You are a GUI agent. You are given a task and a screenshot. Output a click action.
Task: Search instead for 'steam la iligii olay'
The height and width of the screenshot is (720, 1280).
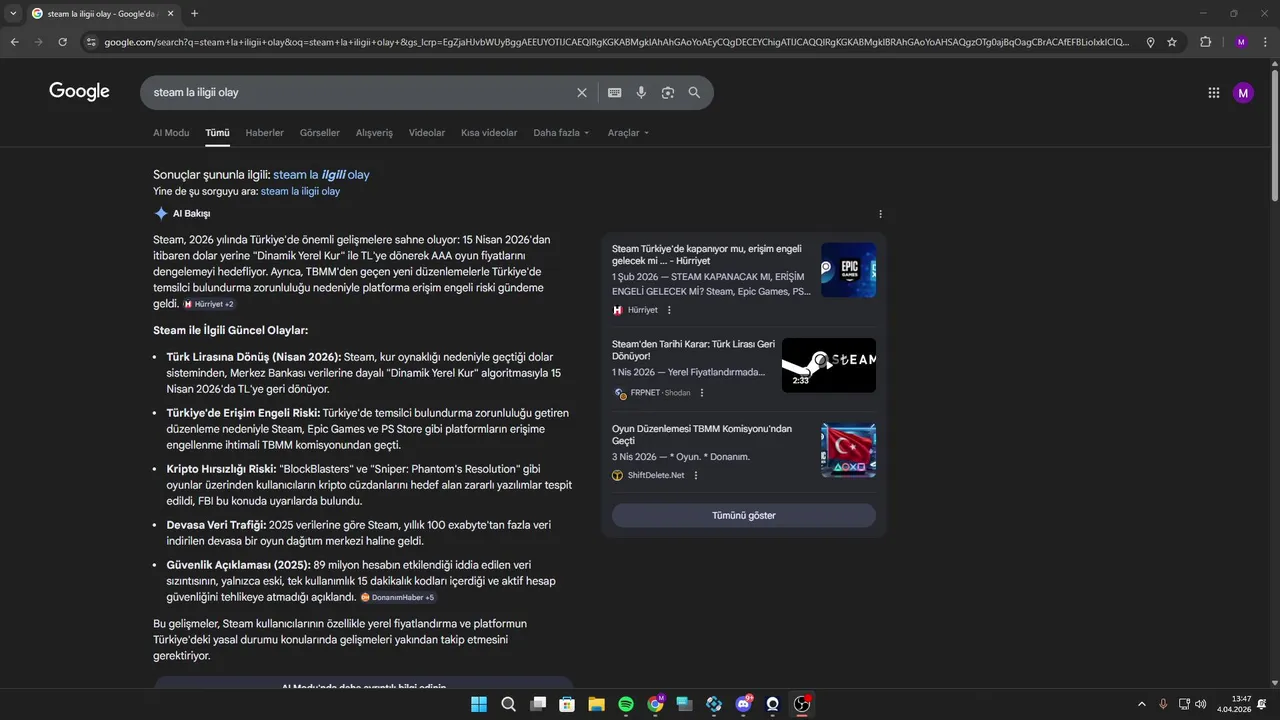[x=300, y=191]
